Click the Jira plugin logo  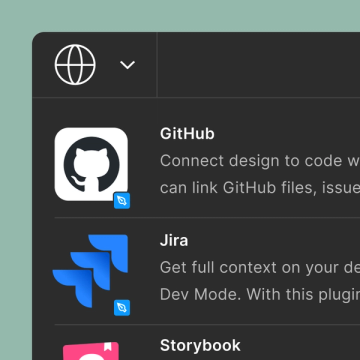90,271
